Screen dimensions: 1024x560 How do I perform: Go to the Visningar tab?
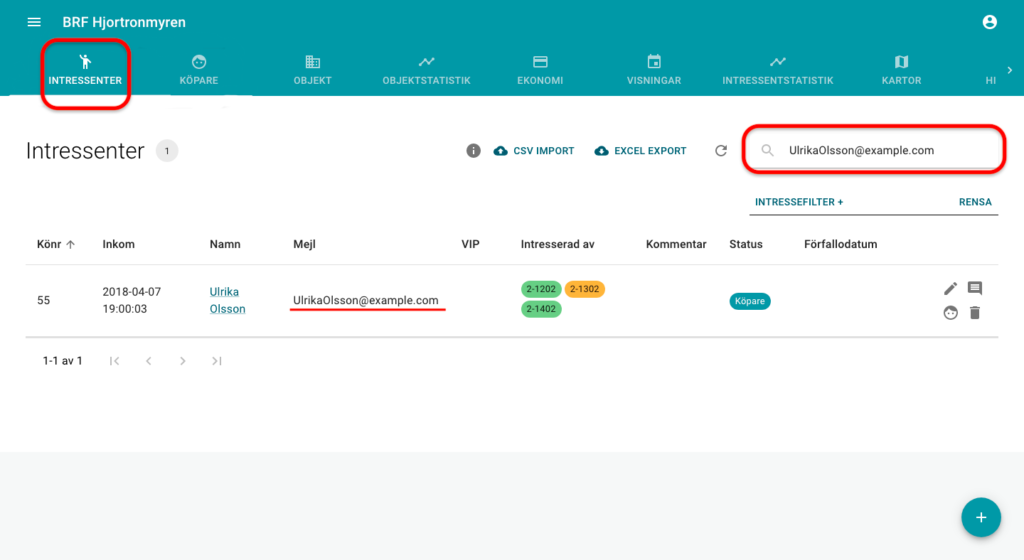point(654,69)
